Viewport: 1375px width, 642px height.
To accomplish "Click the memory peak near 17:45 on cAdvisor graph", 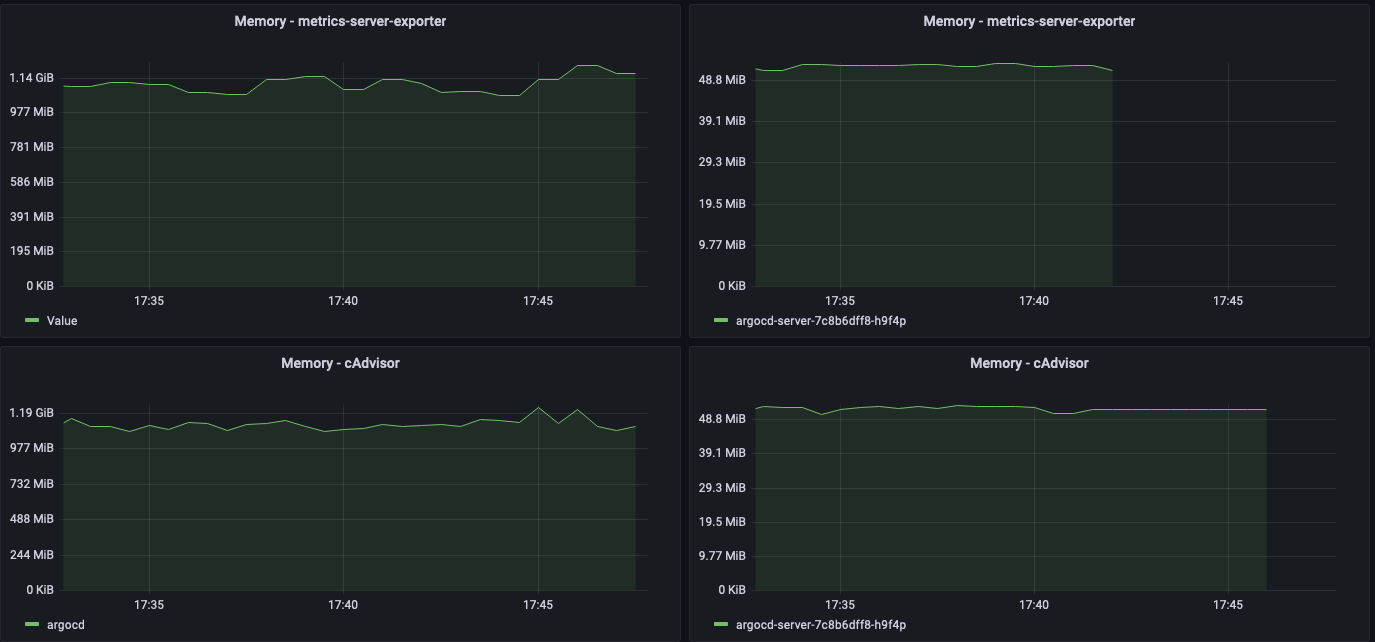I will (x=540, y=408).
